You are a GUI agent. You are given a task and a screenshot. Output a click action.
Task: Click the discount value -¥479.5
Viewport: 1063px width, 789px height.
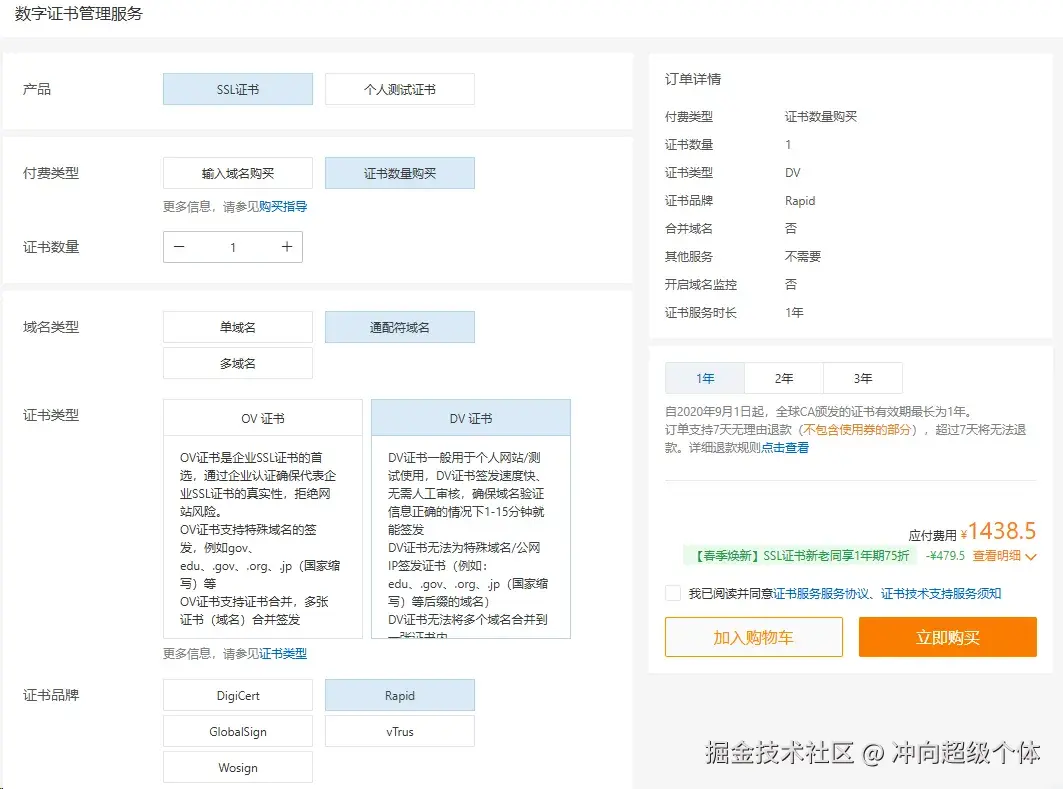[x=945, y=556]
